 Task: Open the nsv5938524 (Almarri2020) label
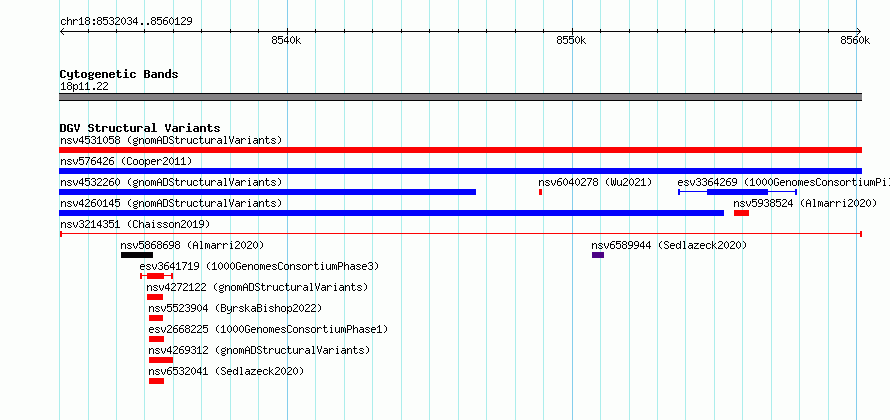tap(805, 203)
